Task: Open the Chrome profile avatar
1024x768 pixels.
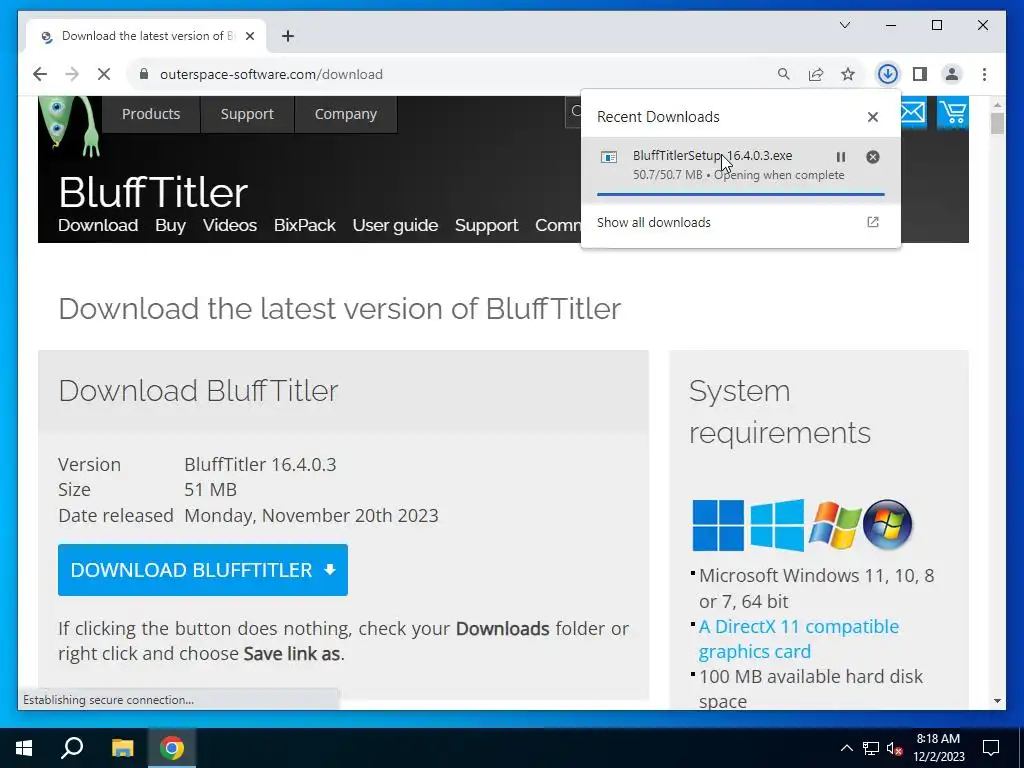Action: coord(952,74)
